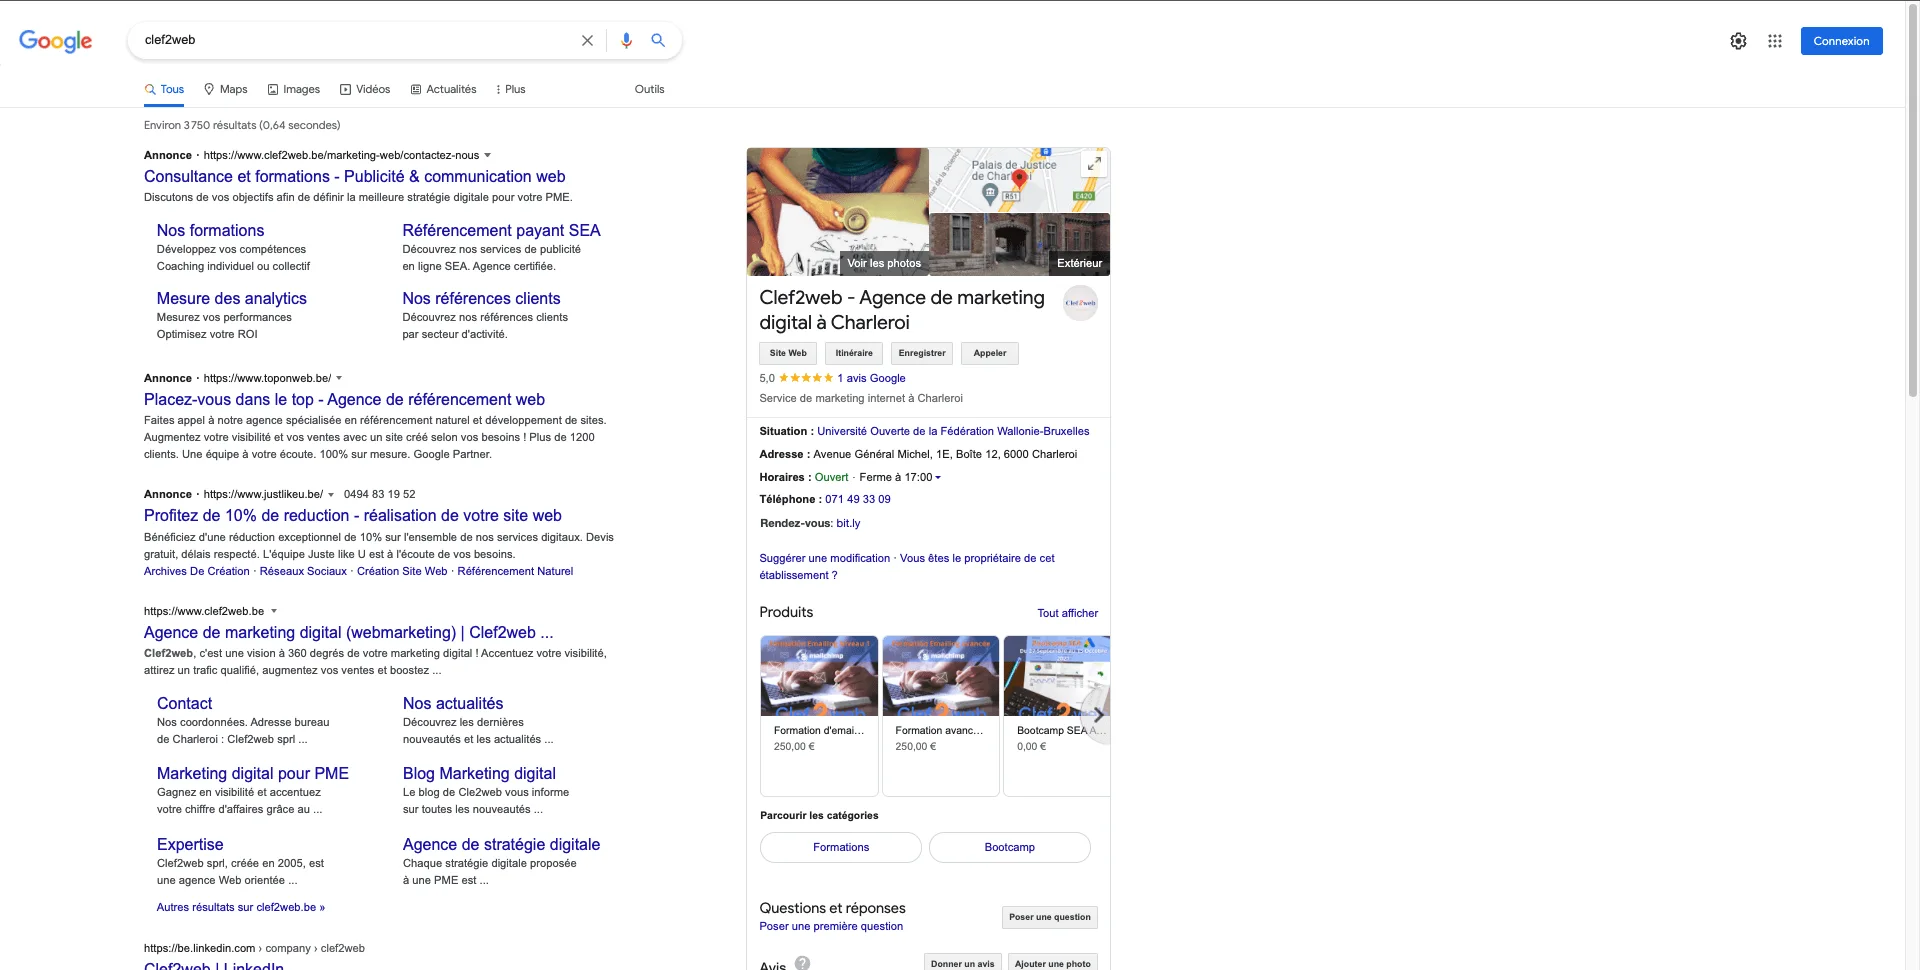Open the Contact sitelink
The height and width of the screenshot is (970, 1920).
[x=184, y=704]
